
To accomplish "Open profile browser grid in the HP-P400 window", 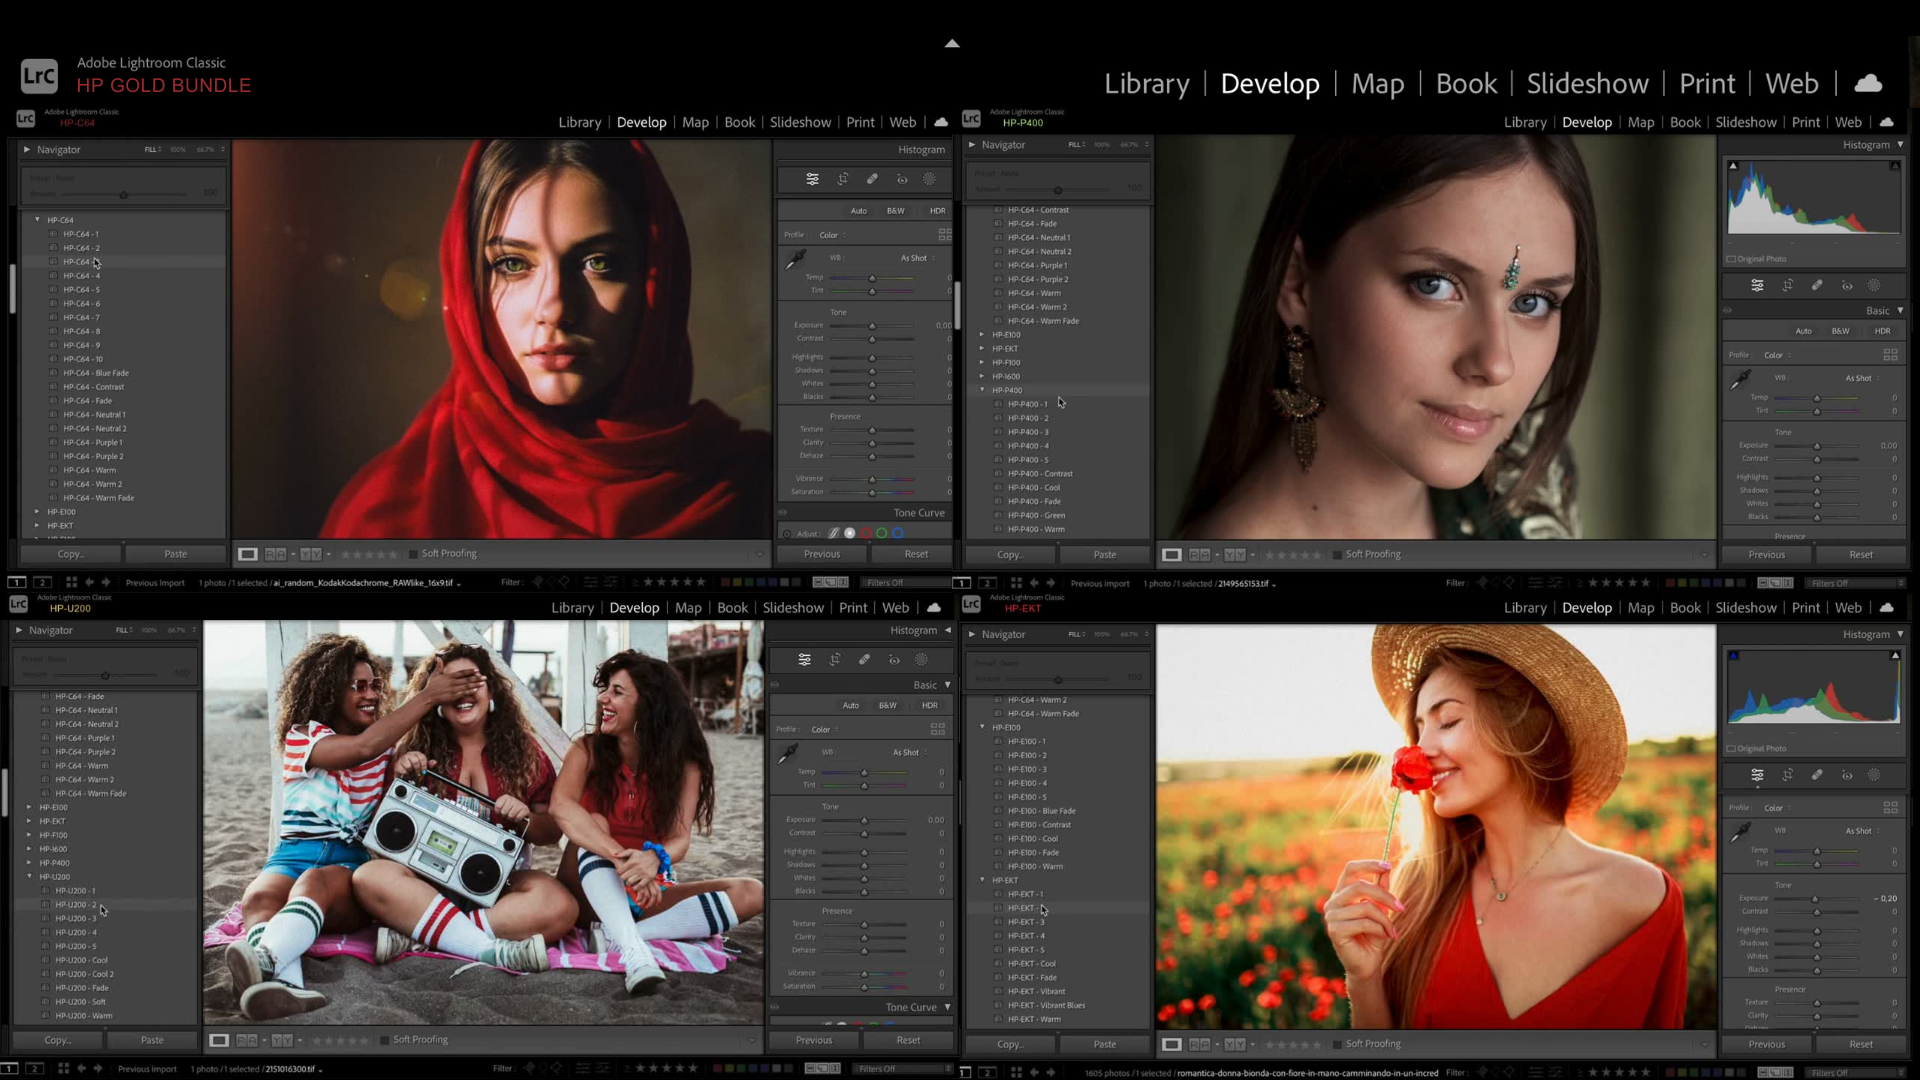I will pyautogui.click(x=1890, y=355).
